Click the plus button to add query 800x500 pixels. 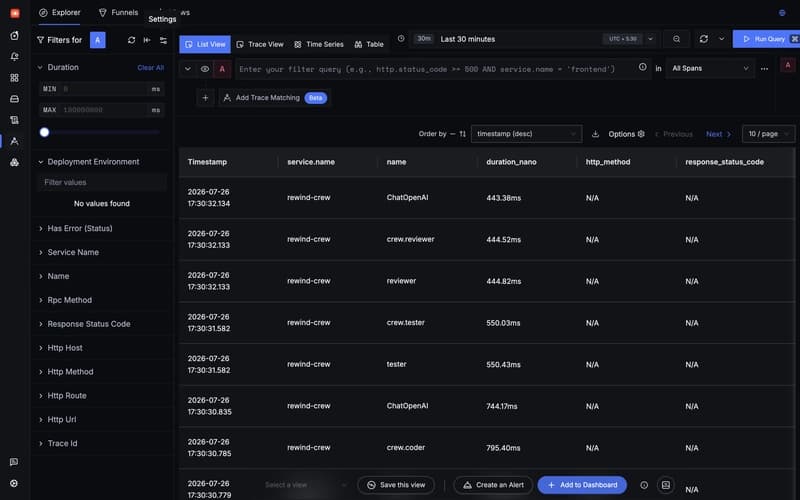205,97
